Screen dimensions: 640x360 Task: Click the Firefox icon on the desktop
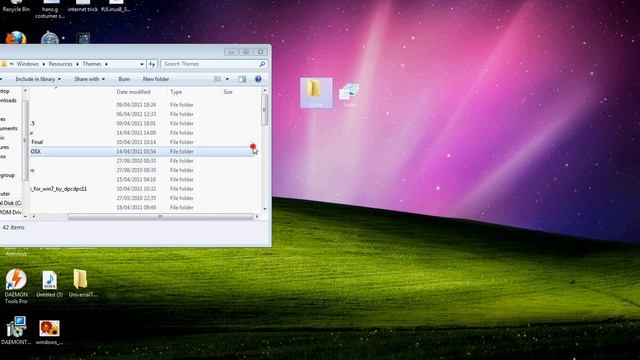[x=16, y=38]
